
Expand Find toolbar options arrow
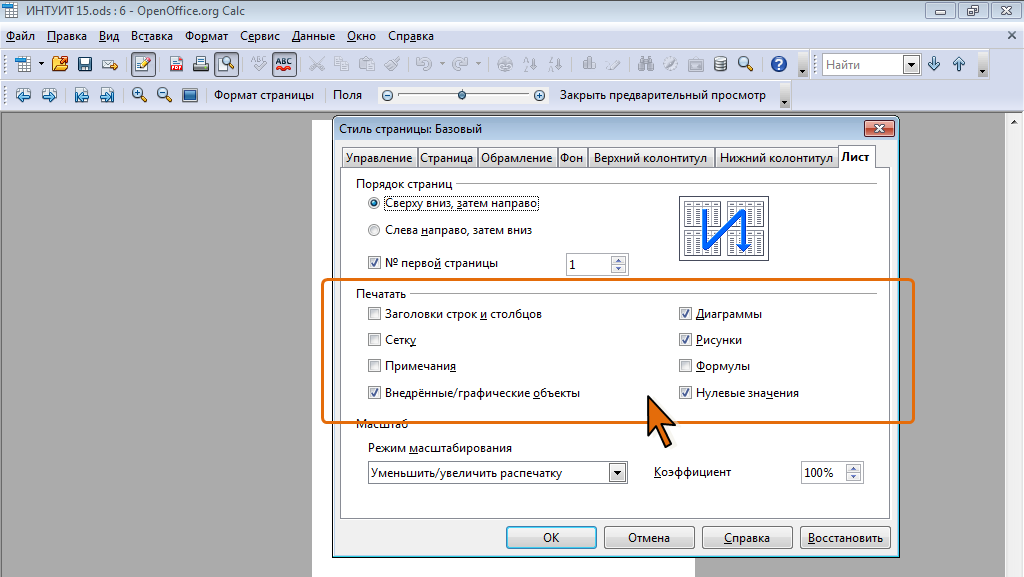(982, 65)
